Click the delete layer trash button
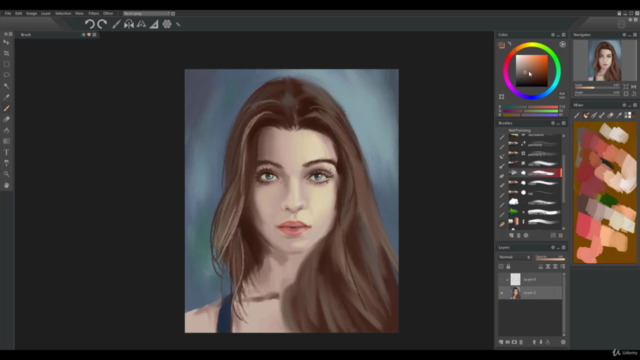 click(x=521, y=342)
